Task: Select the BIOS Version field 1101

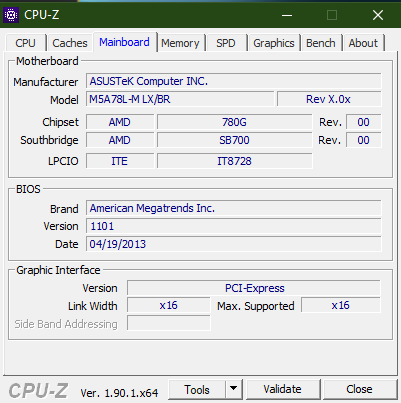Action: [233, 226]
